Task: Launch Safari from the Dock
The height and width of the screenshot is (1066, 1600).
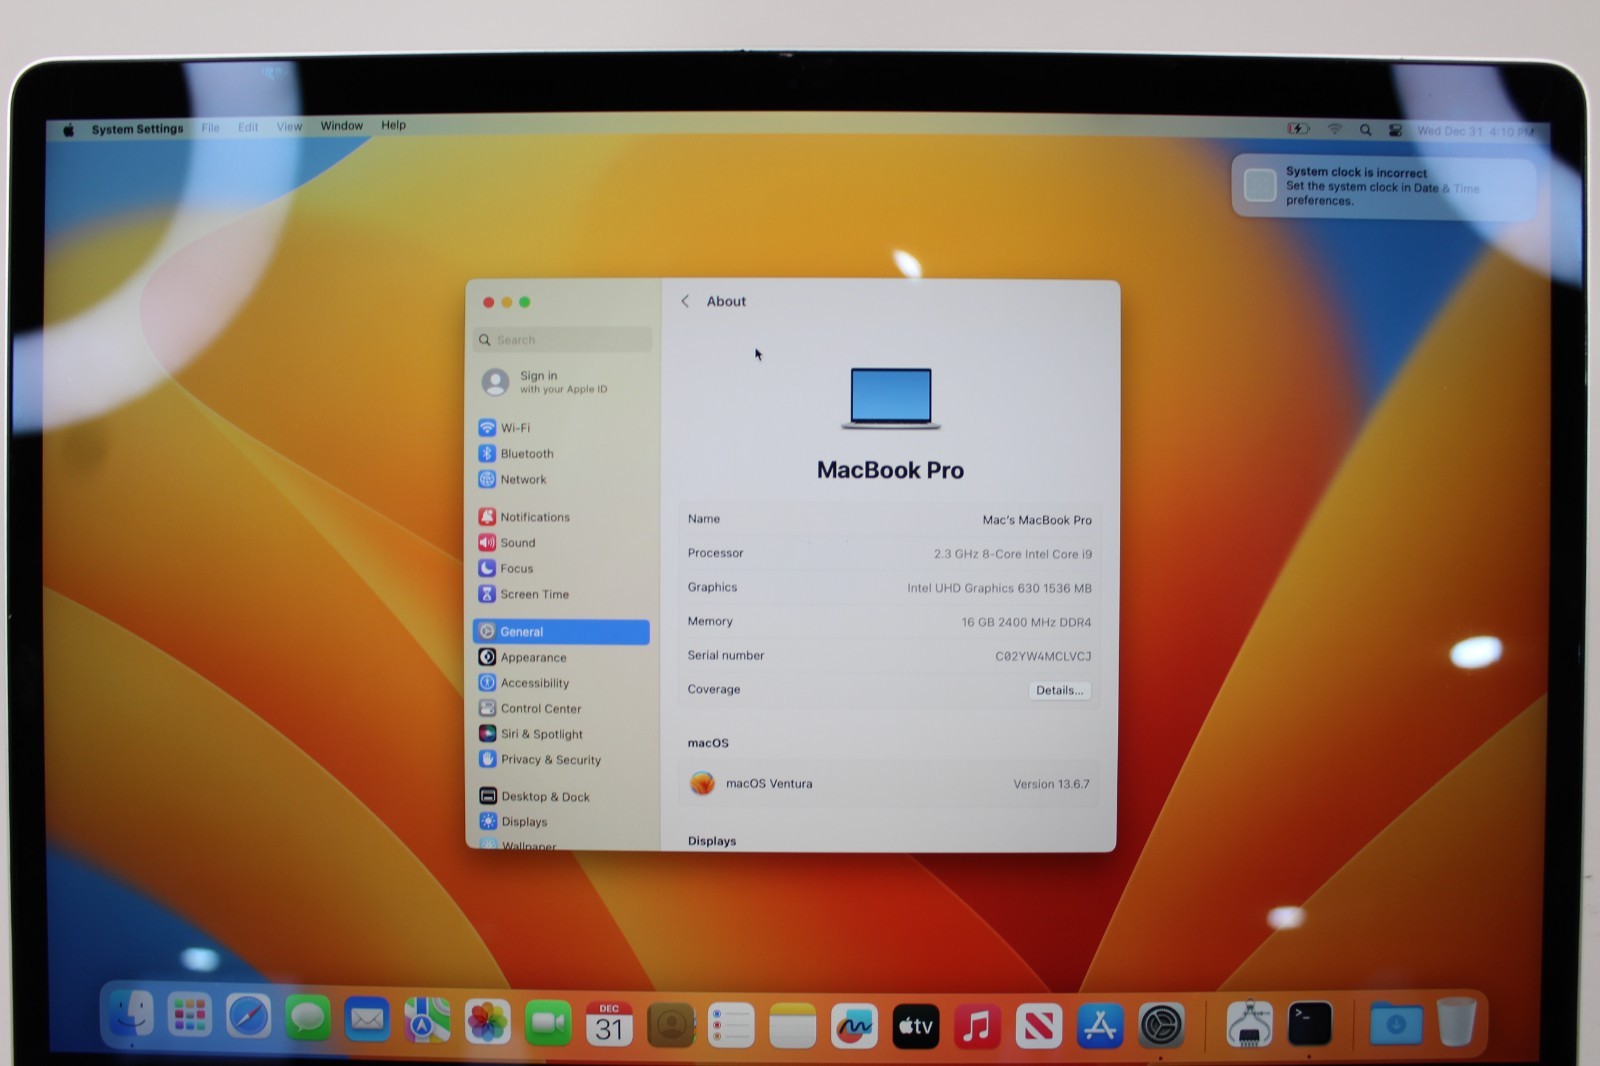Action: pos(248,1018)
